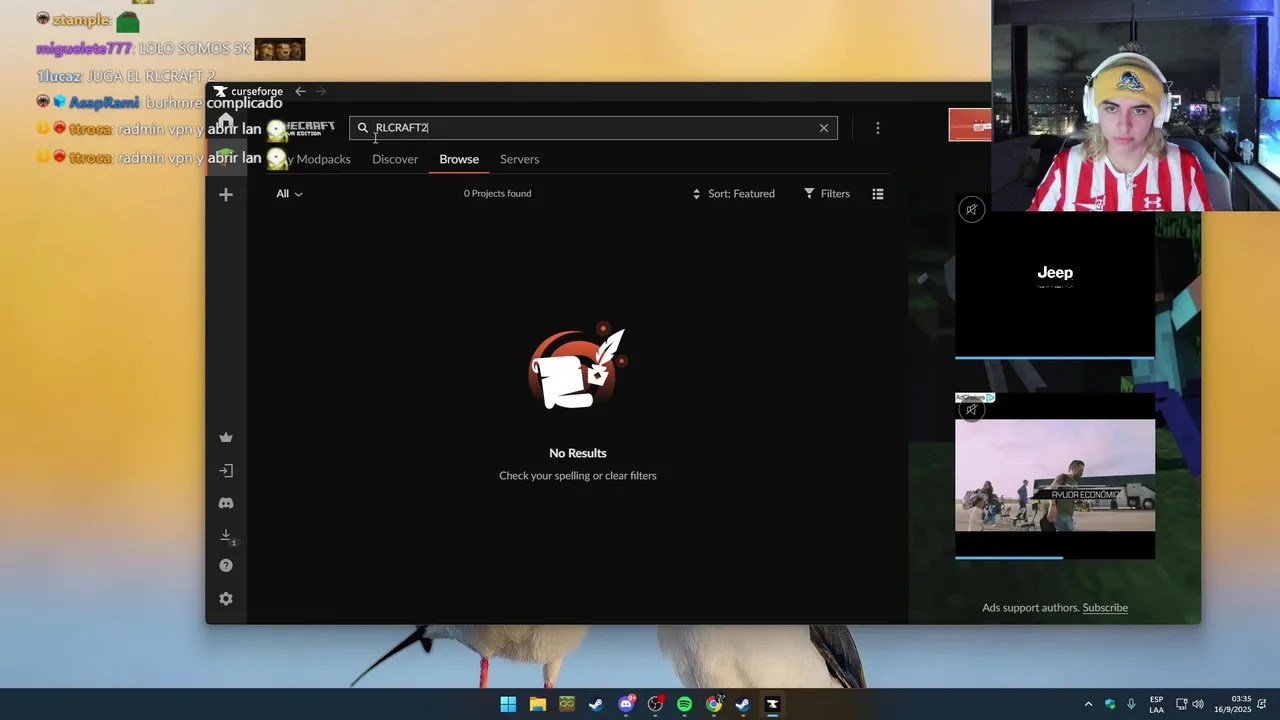Select the Browse tab

coord(459,159)
